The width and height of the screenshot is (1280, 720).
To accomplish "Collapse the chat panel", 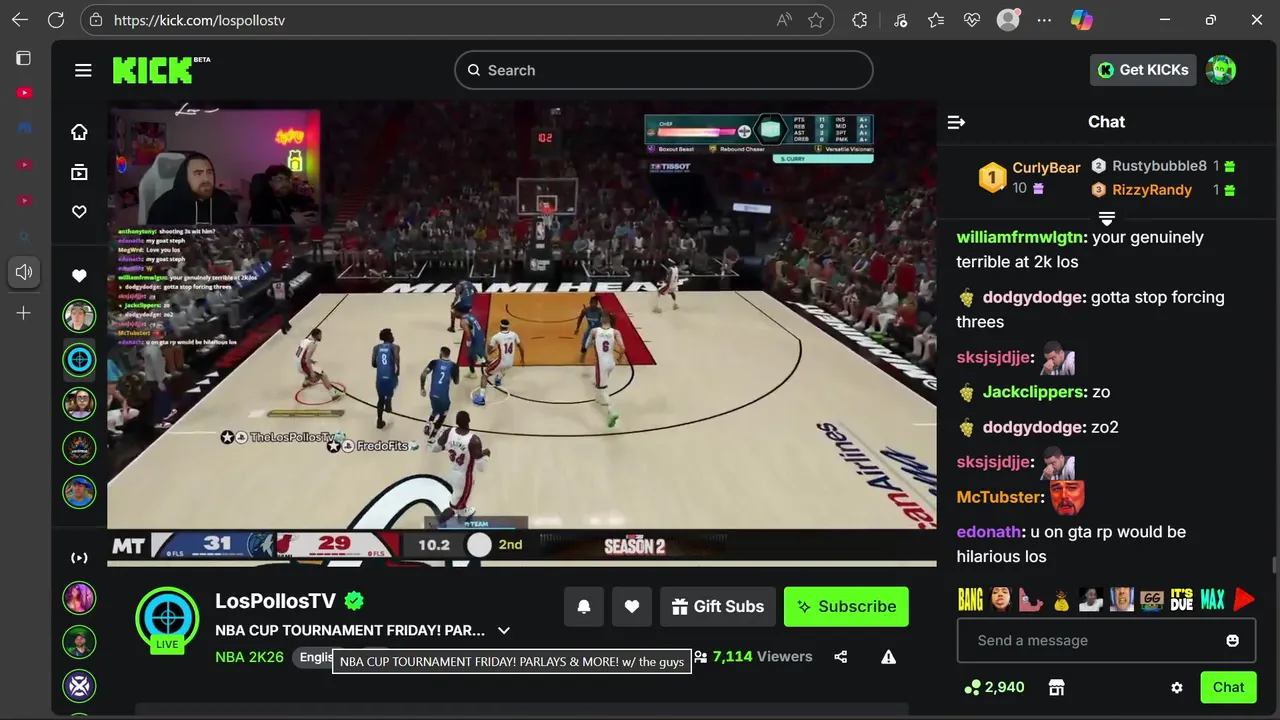I will pos(956,122).
